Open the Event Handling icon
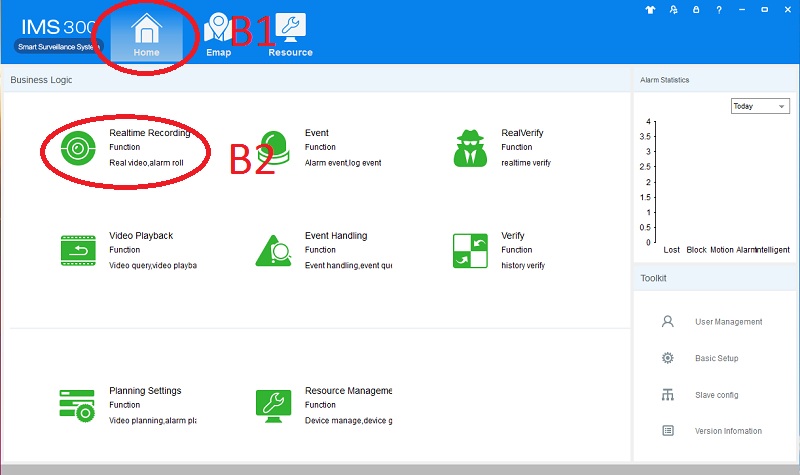The height and width of the screenshot is (475, 800). point(273,251)
